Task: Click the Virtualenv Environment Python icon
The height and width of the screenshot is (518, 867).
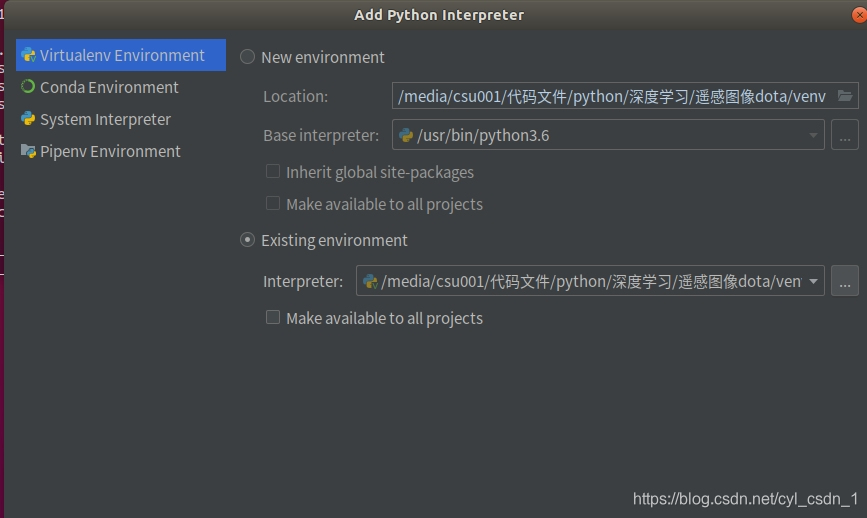Action: click(x=28, y=56)
